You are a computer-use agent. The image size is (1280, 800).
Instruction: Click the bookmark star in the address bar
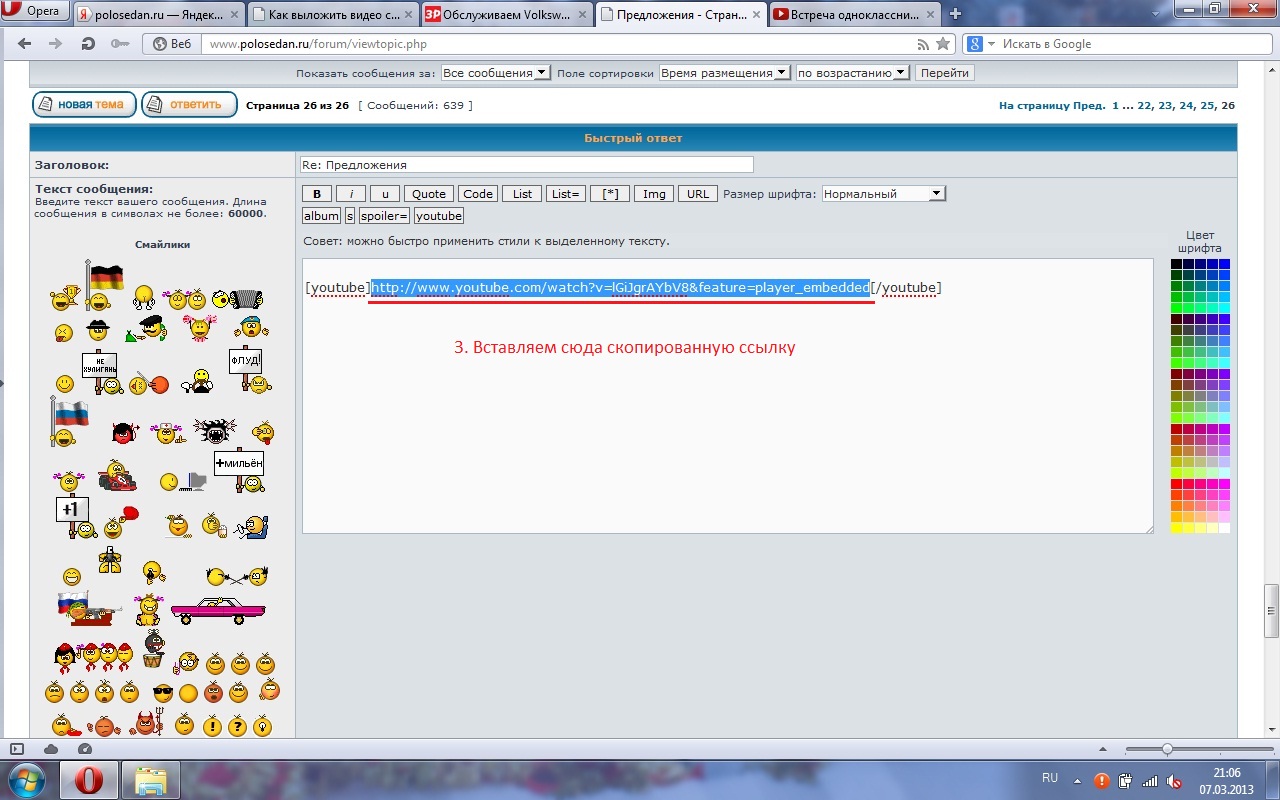(x=942, y=44)
